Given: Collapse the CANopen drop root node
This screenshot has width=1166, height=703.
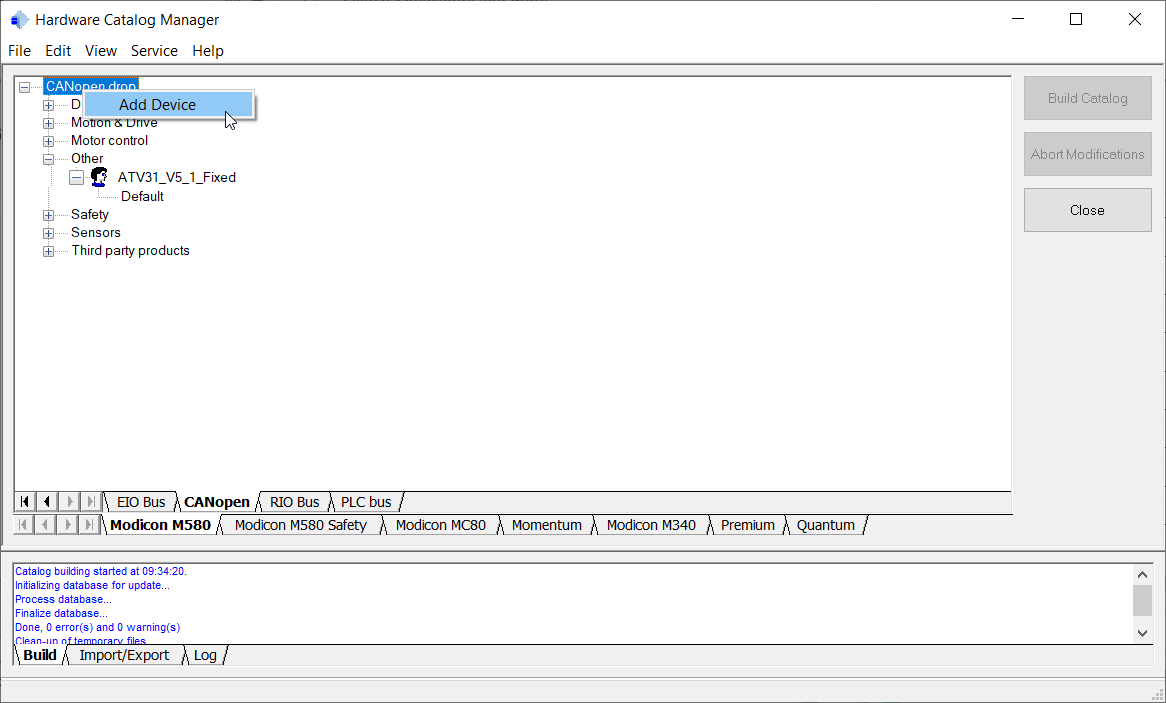Looking at the screenshot, I should coord(25,87).
